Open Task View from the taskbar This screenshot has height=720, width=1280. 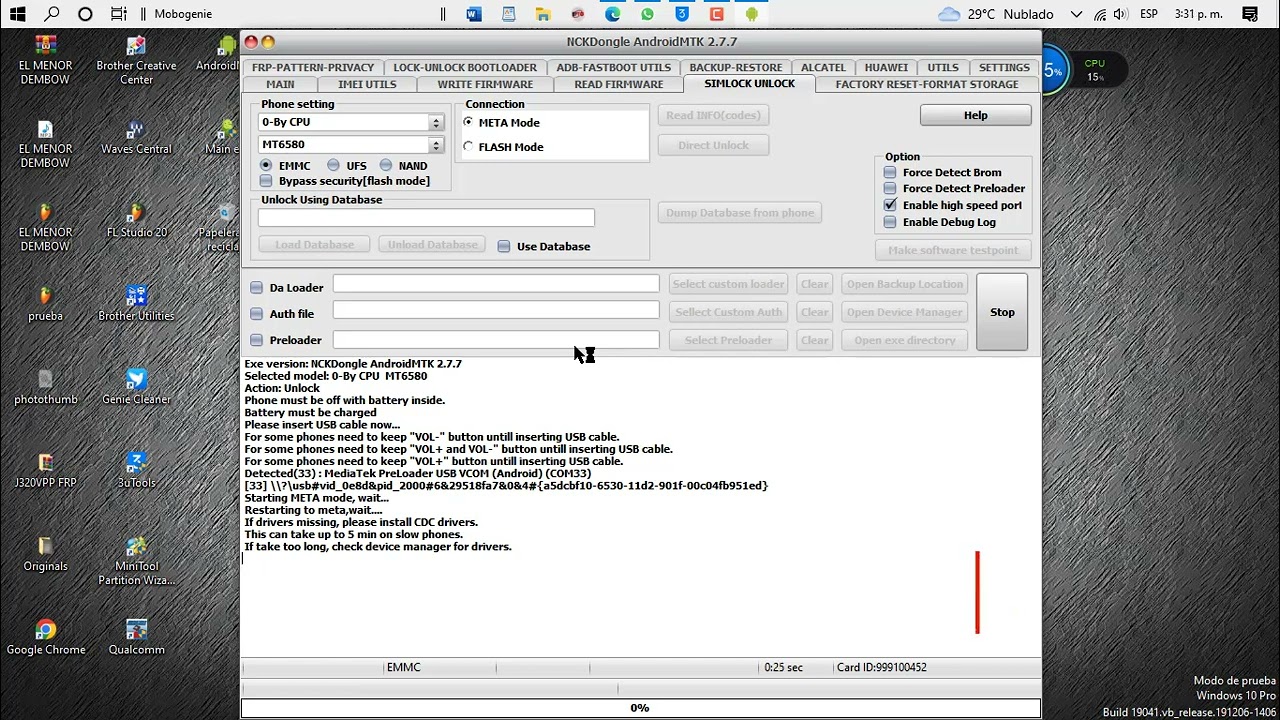point(119,14)
